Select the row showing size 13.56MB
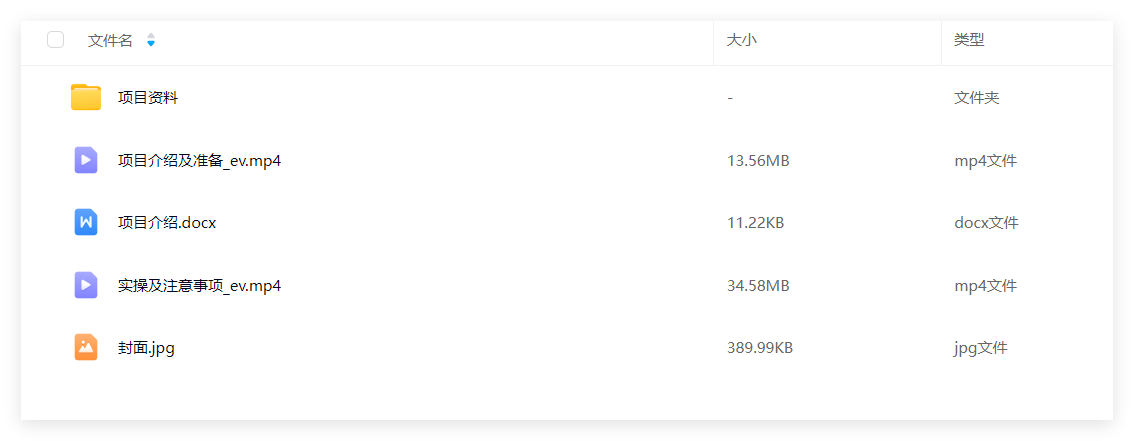 coord(567,160)
